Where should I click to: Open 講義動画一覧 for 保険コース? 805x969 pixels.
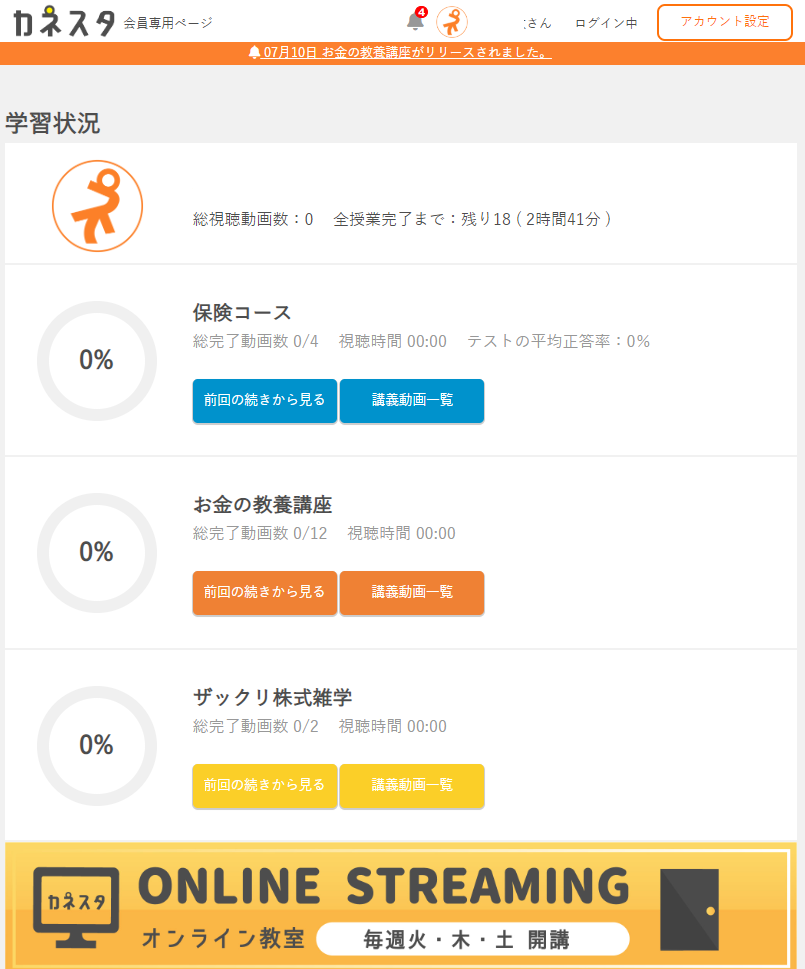pos(412,400)
